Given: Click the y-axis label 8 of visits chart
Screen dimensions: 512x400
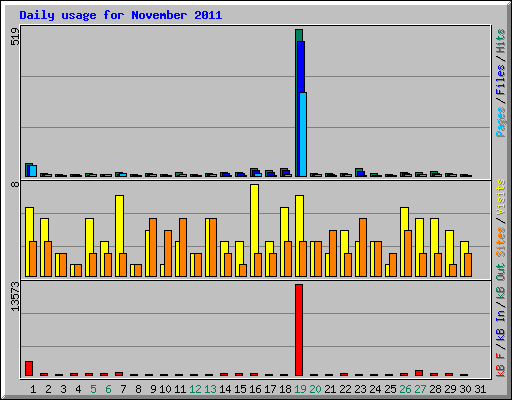Looking at the screenshot, I should 15,184.
